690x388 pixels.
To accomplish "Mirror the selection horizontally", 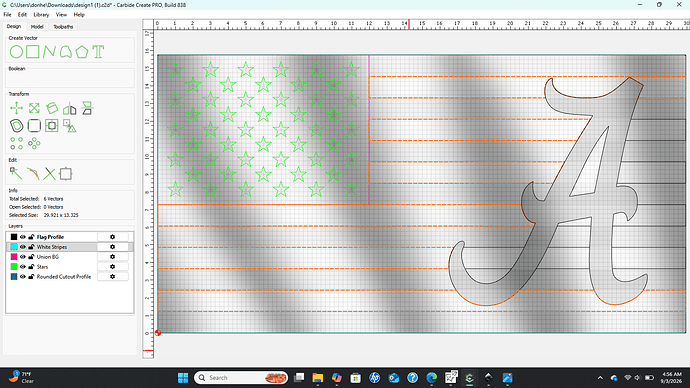I will 70,108.
